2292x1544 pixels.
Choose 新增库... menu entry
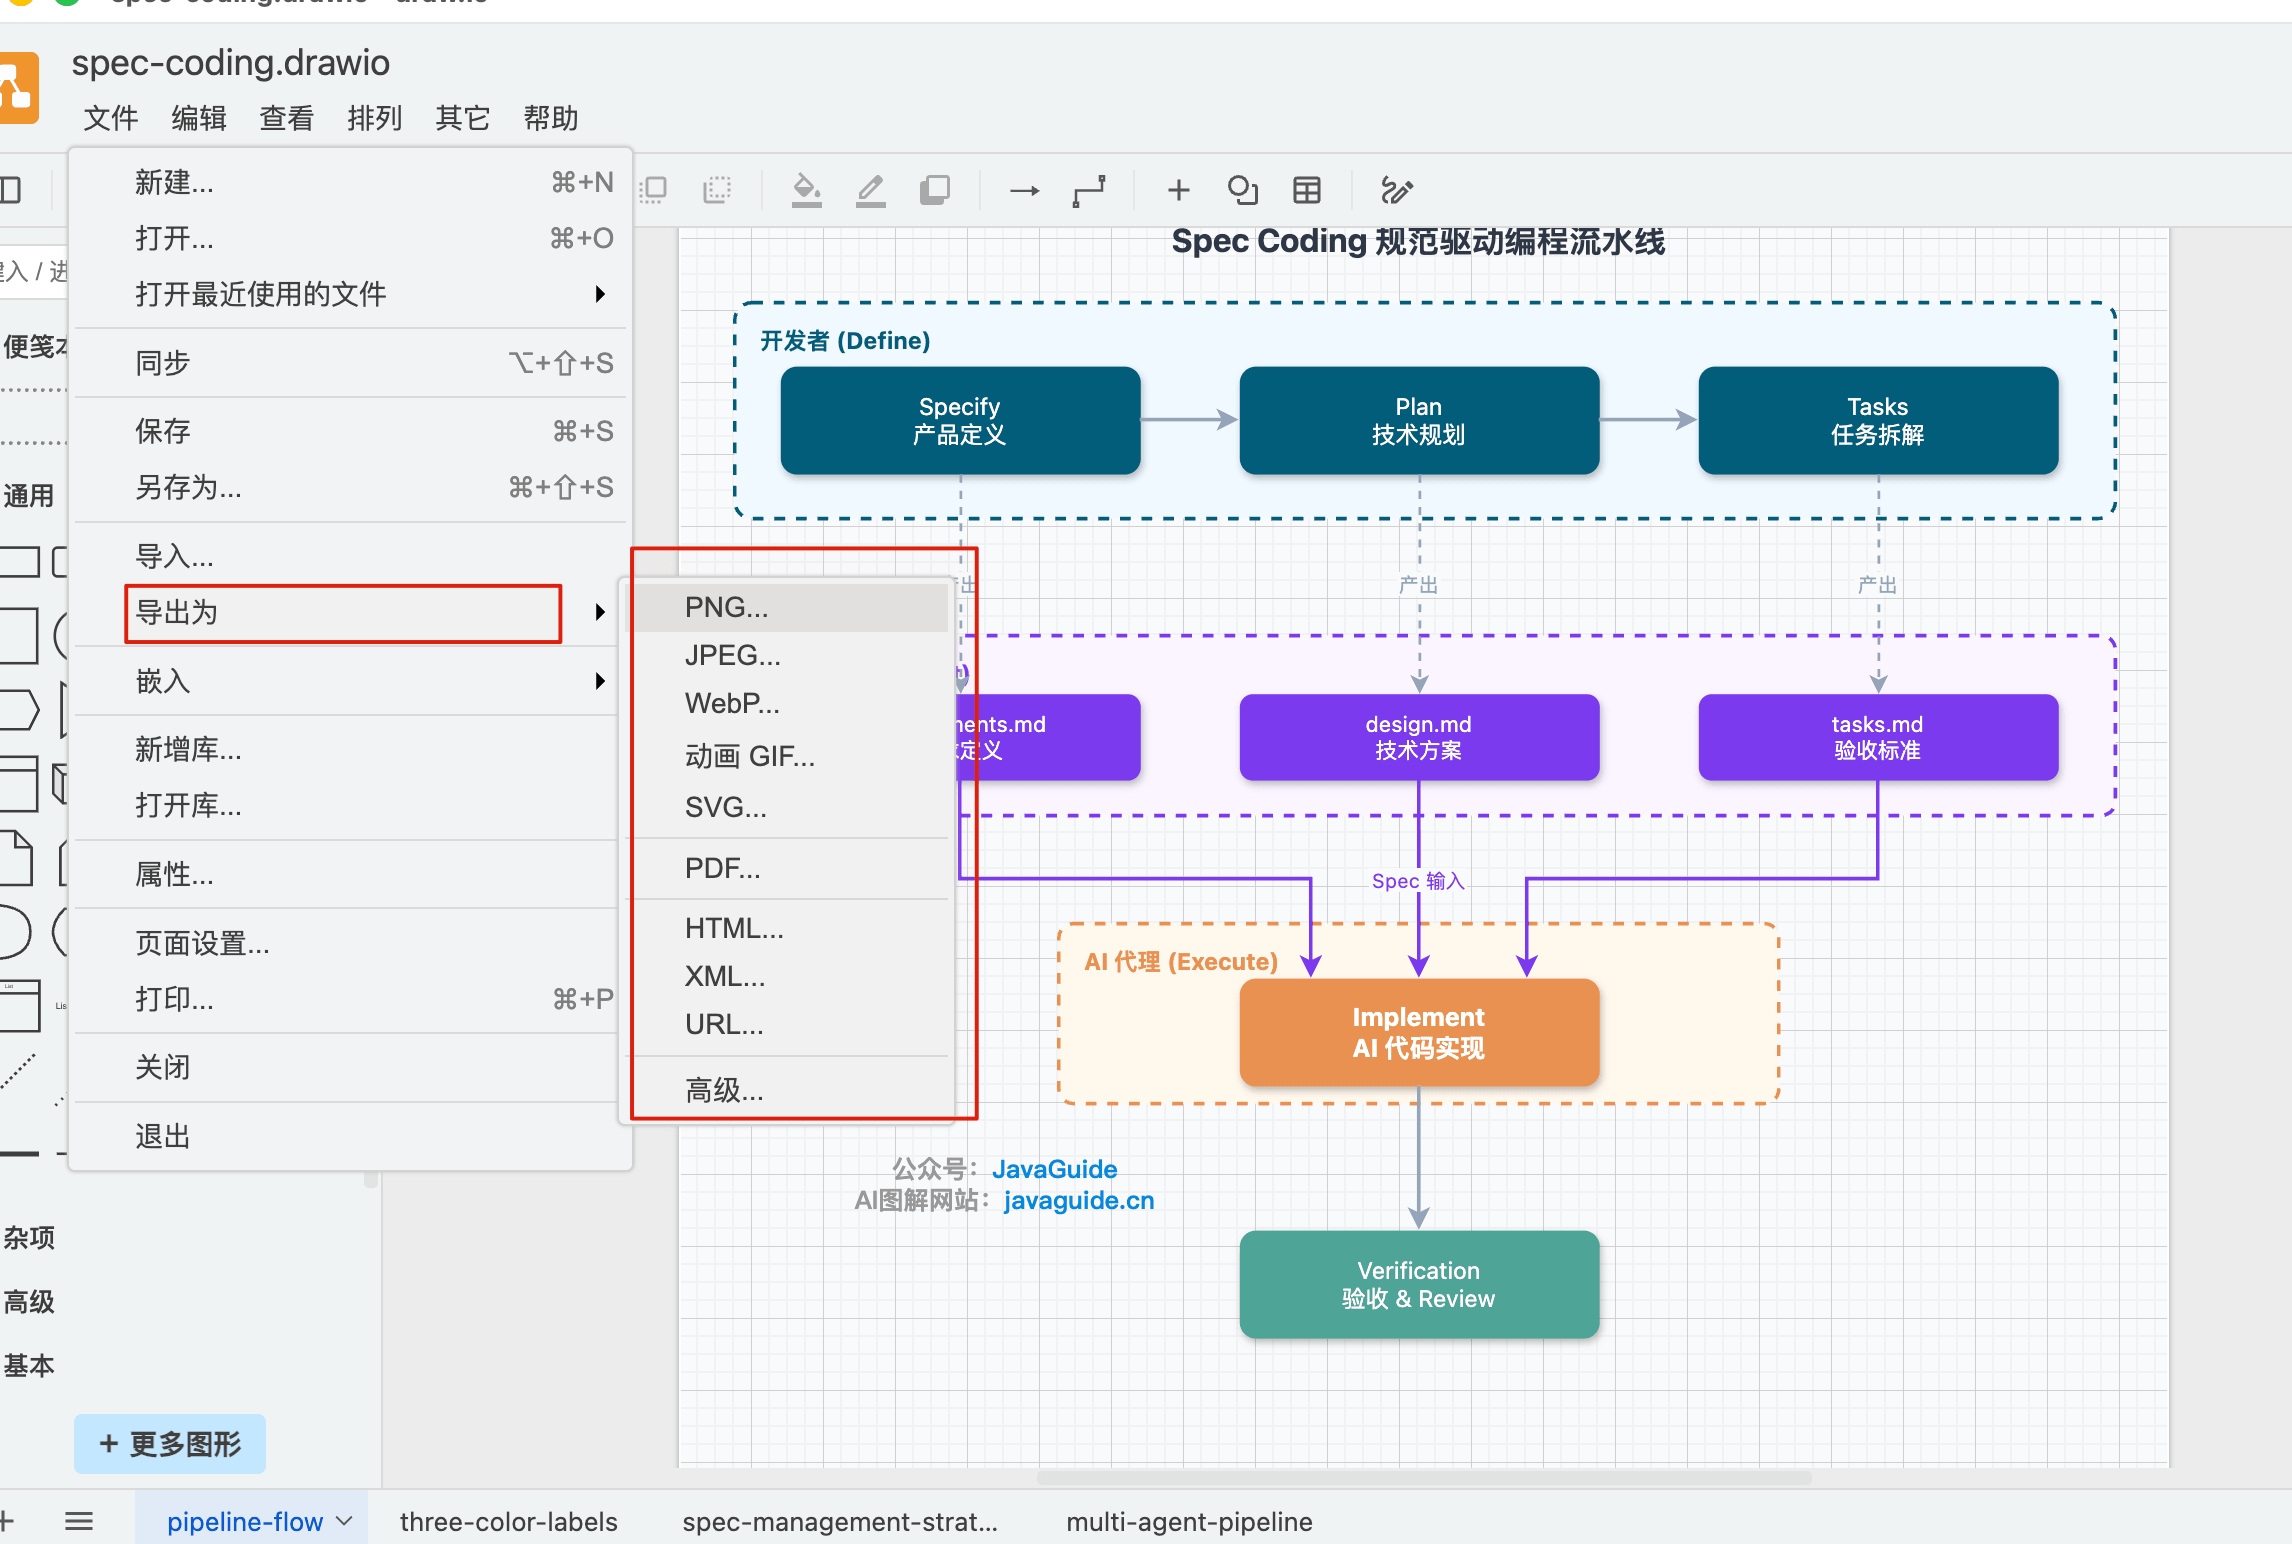click(350, 750)
